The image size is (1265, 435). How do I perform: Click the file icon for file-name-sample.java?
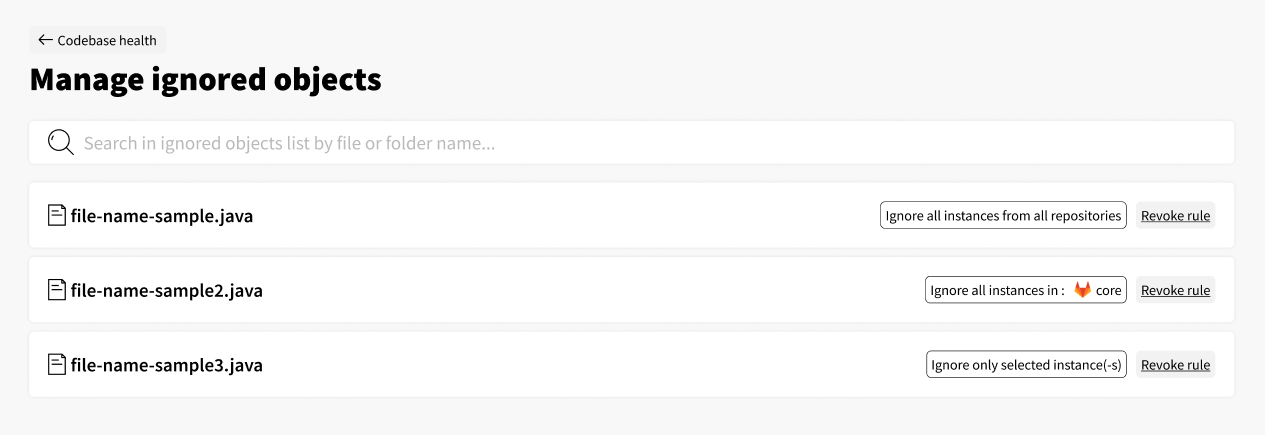coord(57,215)
